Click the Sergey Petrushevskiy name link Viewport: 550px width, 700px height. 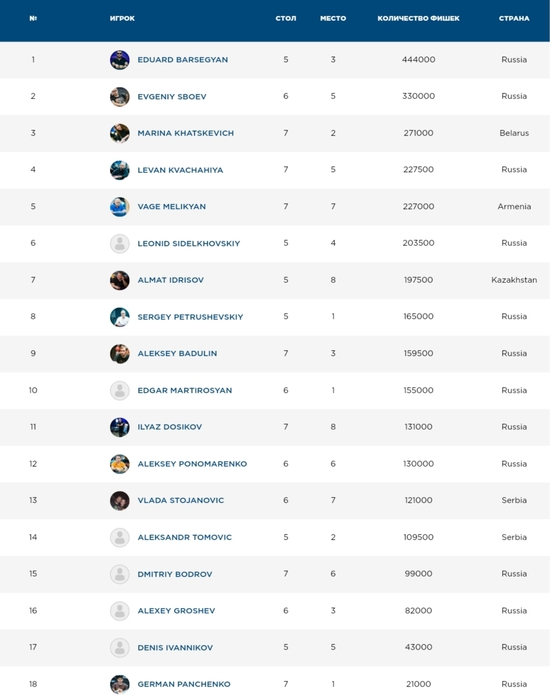pyautogui.click(x=190, y=317)
